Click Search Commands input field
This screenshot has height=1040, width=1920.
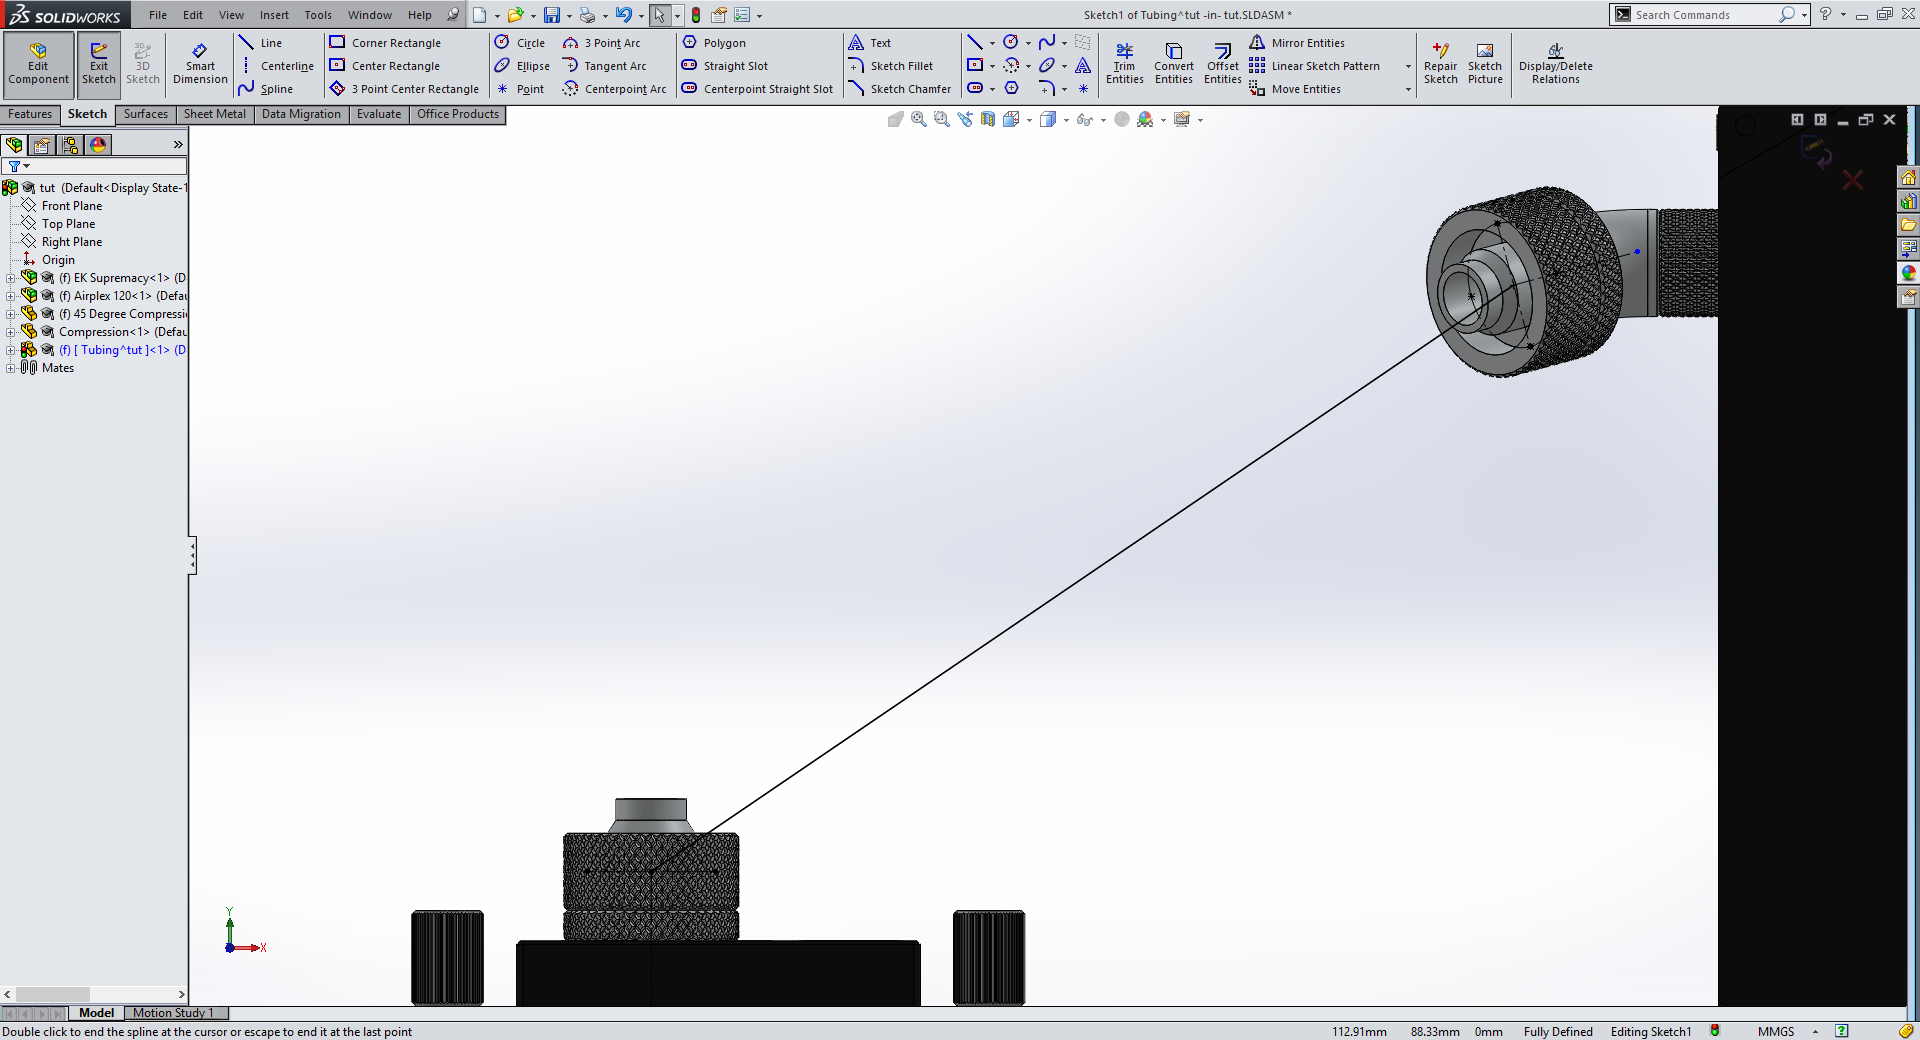point(1703,15)
